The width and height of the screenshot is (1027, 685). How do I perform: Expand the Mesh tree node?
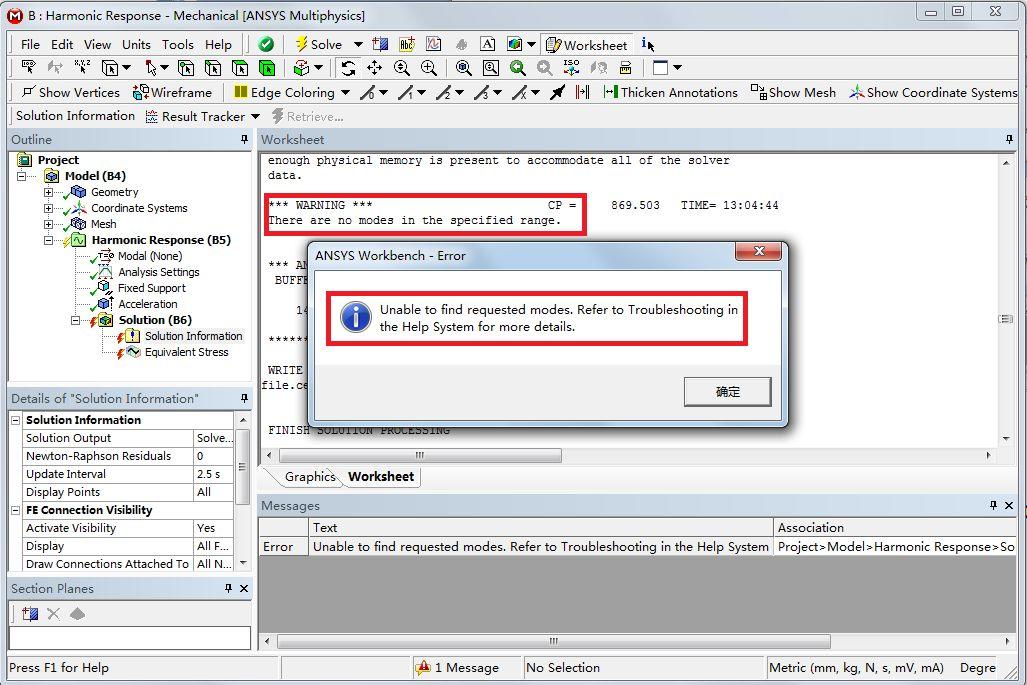click(x=48, y=224)
